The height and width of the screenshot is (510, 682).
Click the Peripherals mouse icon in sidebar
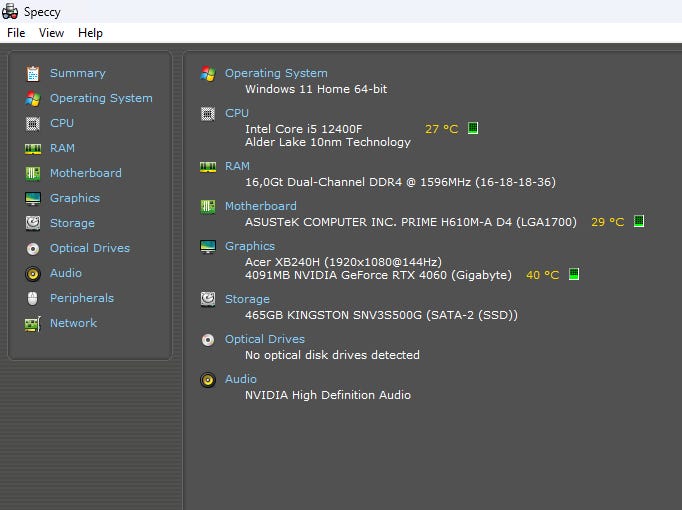(33, 298)
